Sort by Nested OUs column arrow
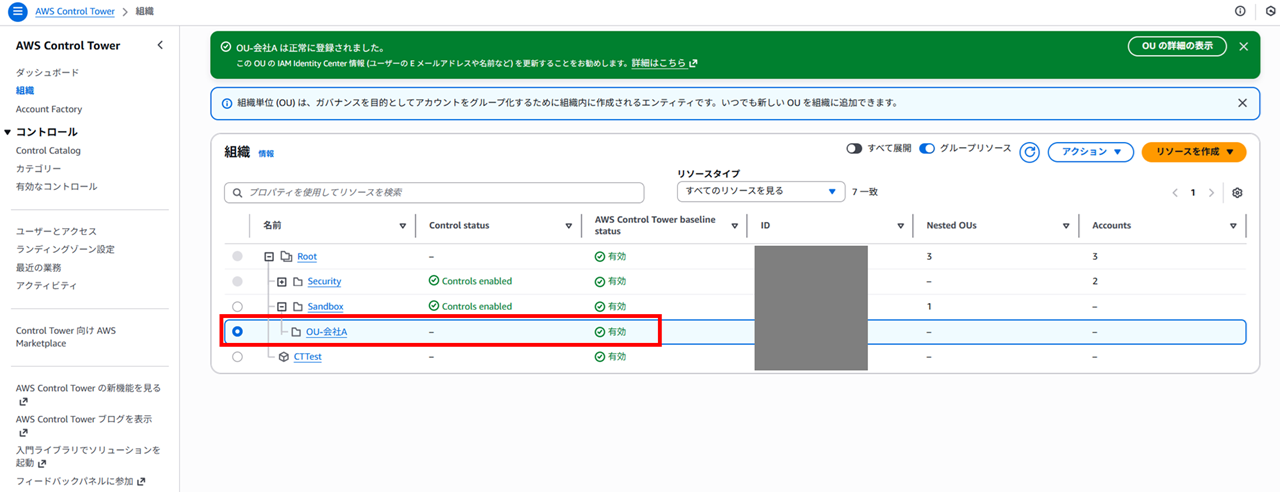Viewport: 1280px width, 492px height. 1067,226
